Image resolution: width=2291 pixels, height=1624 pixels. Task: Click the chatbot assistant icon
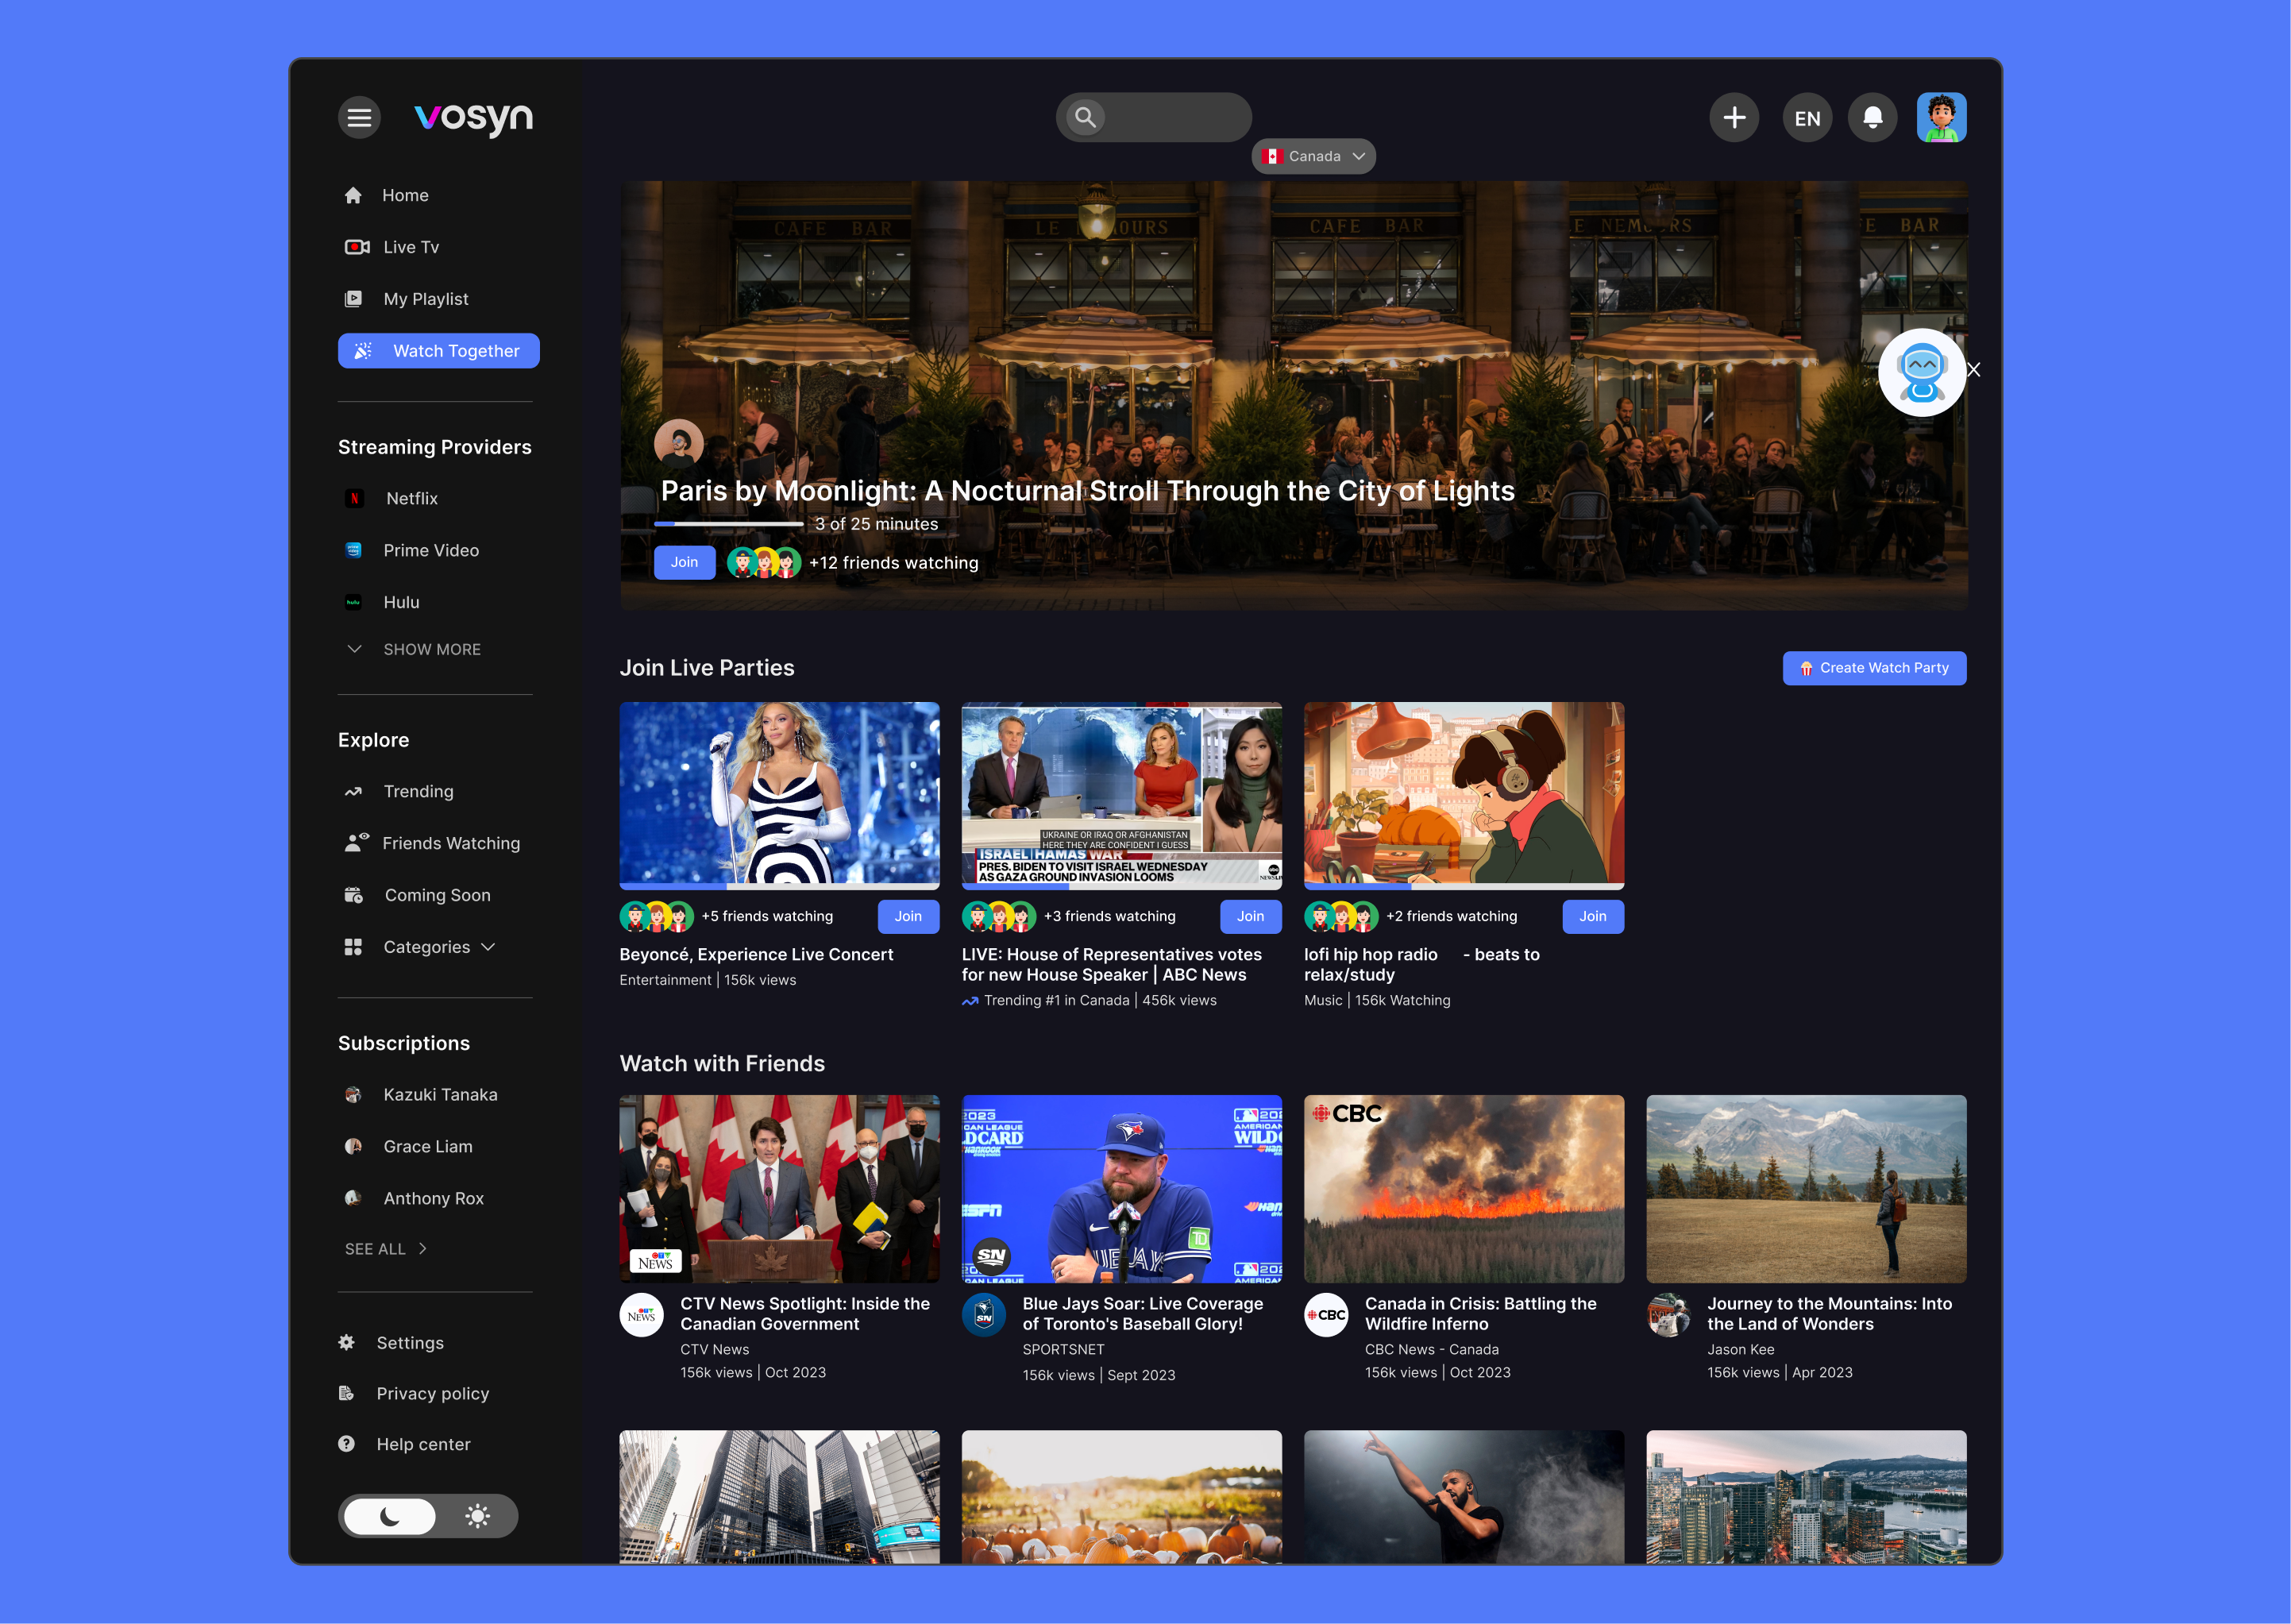click(1921, 372)
